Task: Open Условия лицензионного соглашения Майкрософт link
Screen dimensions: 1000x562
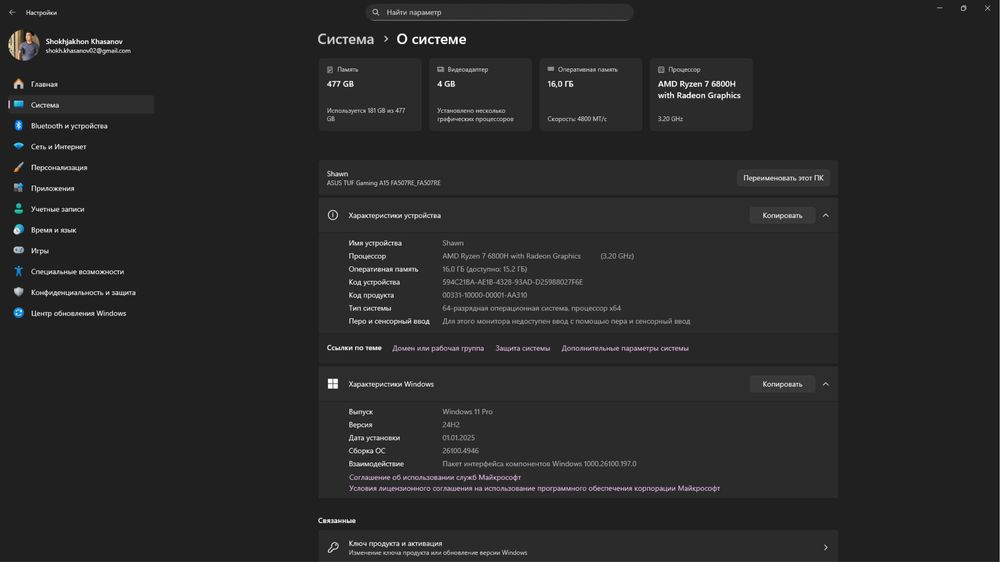Action: (x=534, y=488)
